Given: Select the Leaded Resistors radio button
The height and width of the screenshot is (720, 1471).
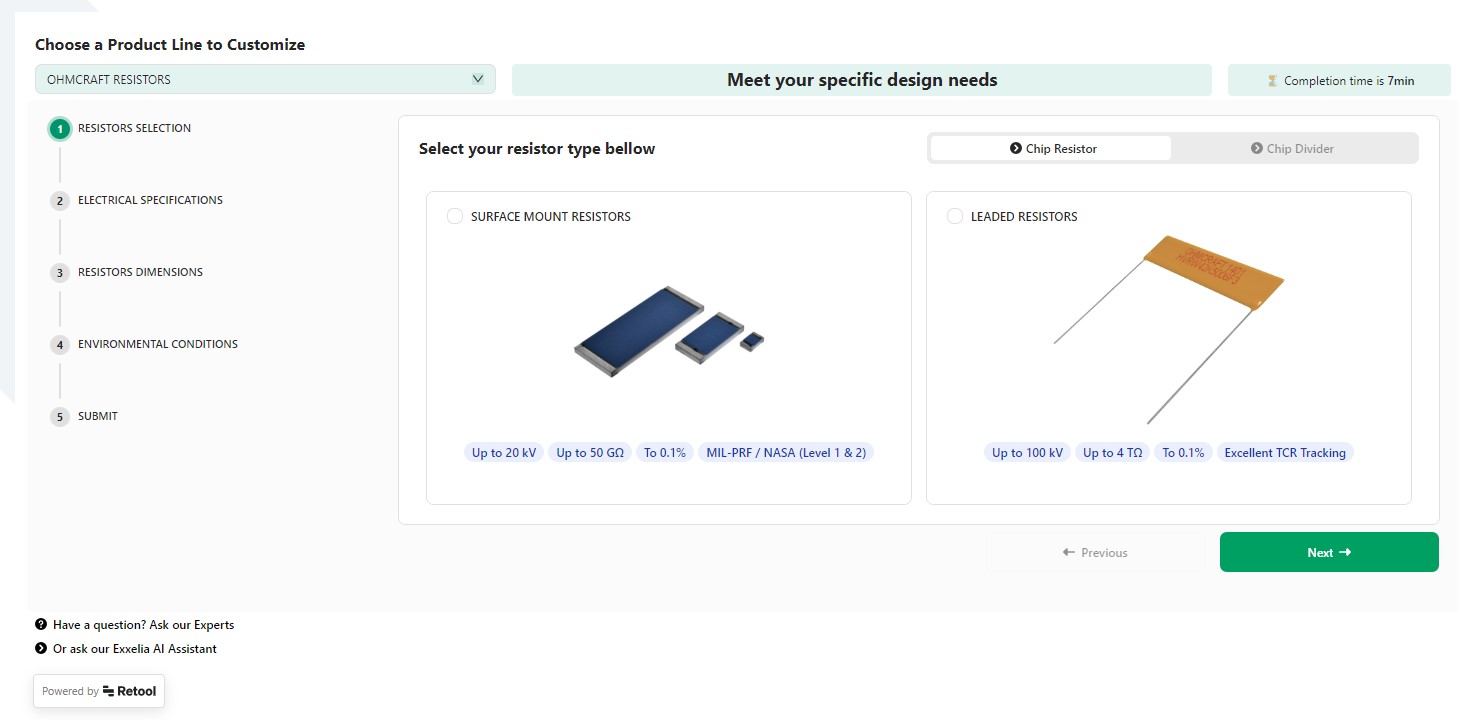Looking at the screenshot, I should [x=955, y=216].
